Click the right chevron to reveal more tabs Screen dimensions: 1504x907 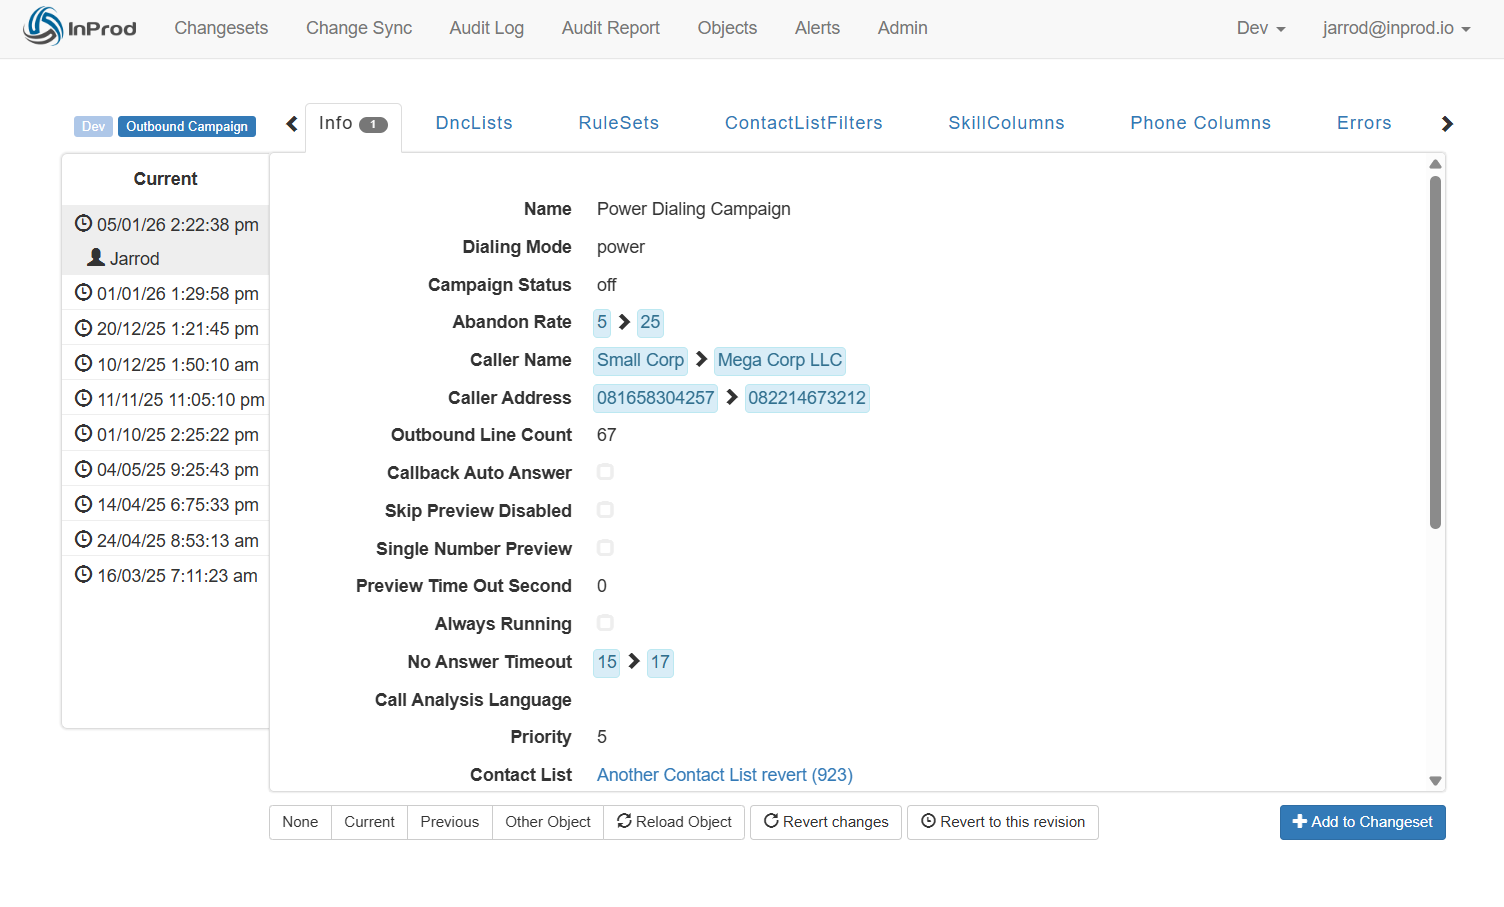click(1447, 123)
